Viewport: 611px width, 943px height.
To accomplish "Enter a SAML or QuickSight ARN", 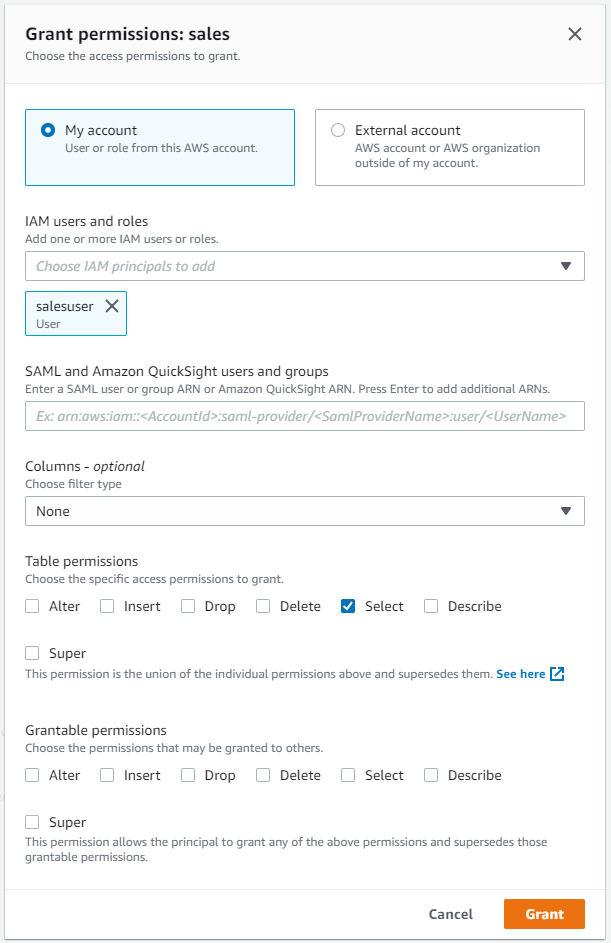I will 304,416.
